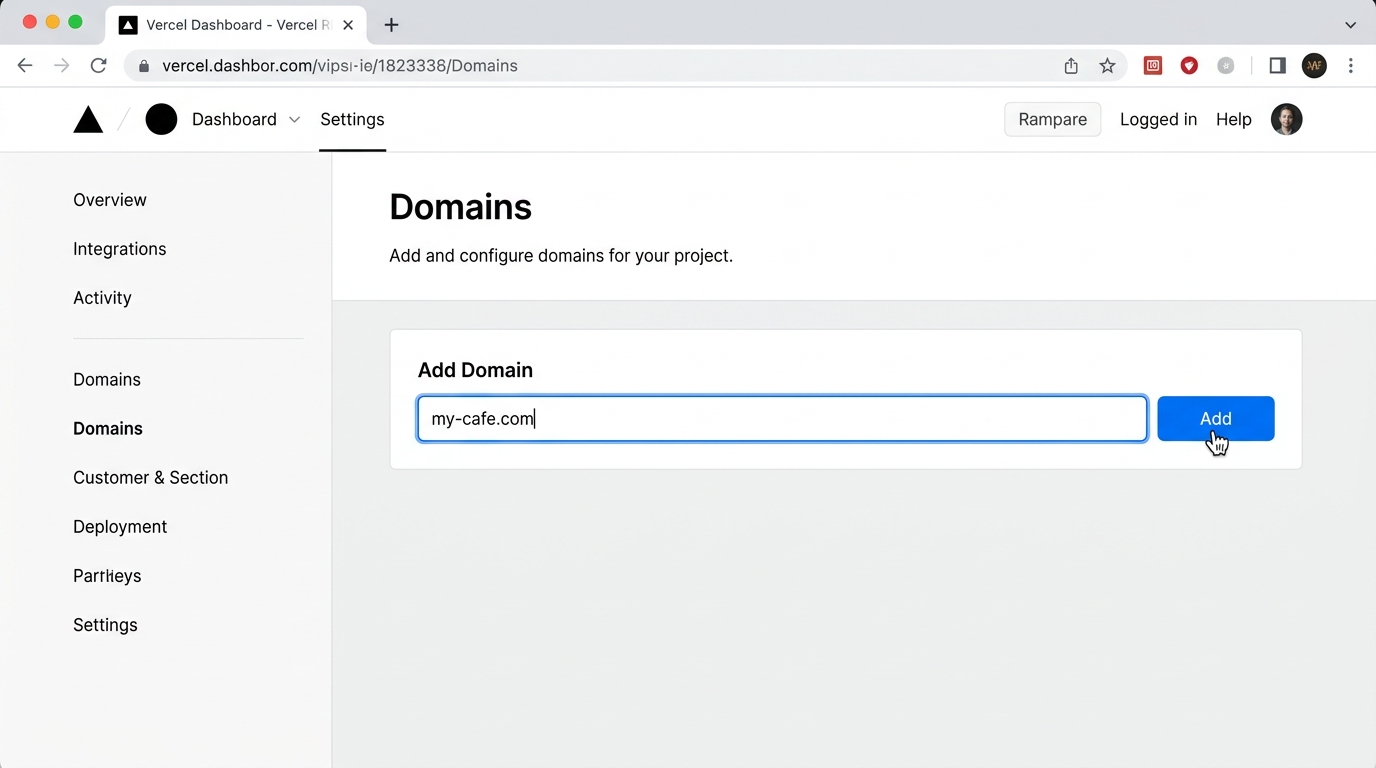Open the Chrome three-dot menu
Screen dimensions: 1376x768
click(x=1350, y=66)
